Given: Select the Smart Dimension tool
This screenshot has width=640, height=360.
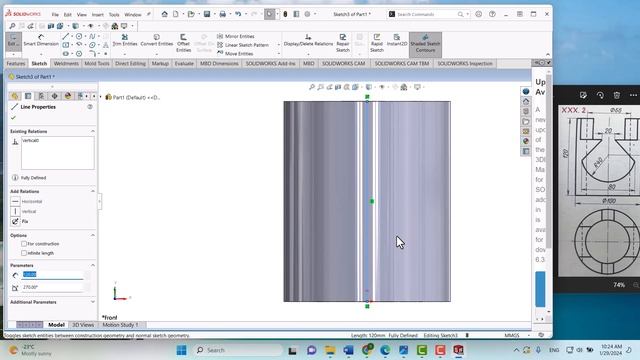Looking at the screenshot, I should [41, 40].
